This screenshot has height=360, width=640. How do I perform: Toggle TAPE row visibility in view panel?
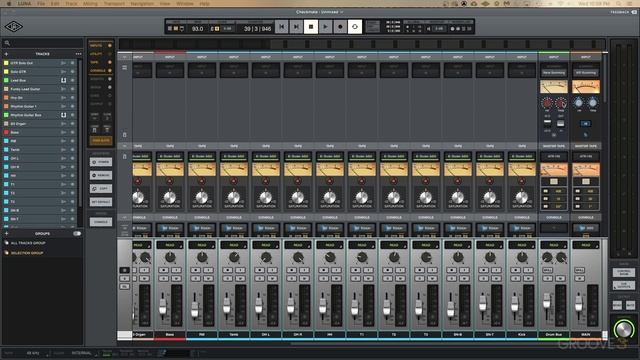(x=110, y=62)
